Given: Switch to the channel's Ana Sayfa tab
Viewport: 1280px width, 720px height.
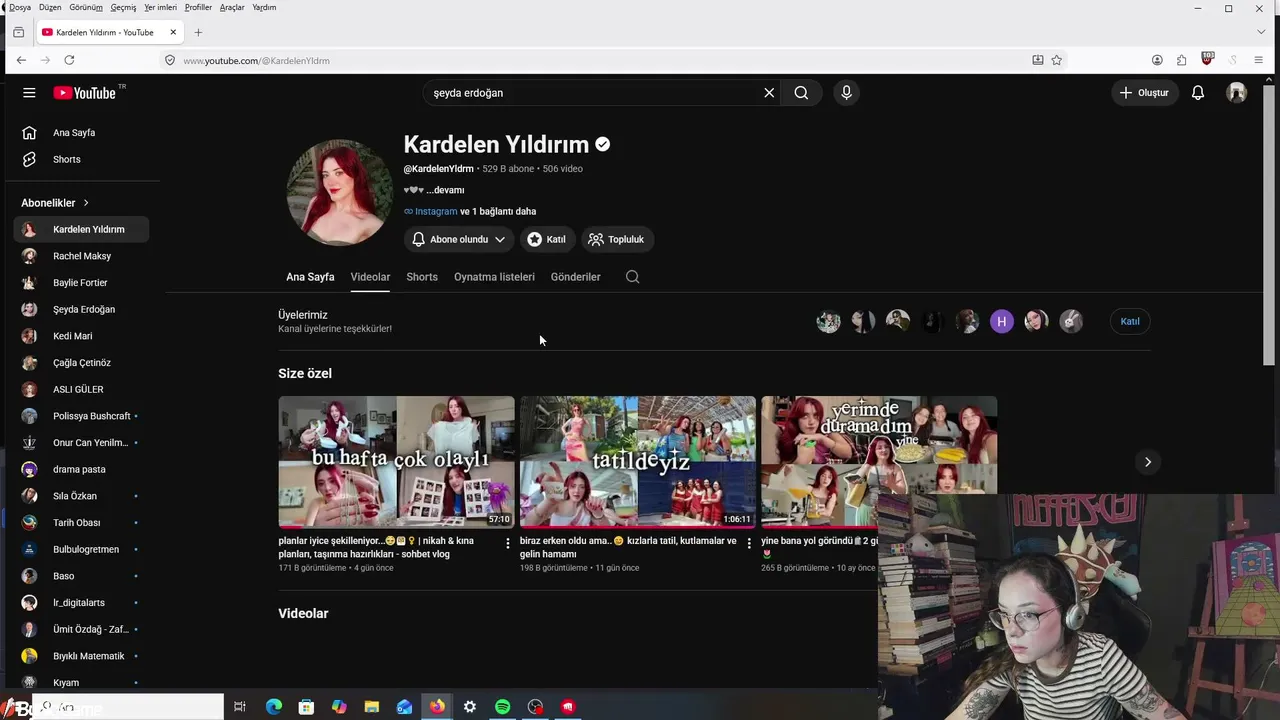Looking at the screenshot, I should 310,277.
